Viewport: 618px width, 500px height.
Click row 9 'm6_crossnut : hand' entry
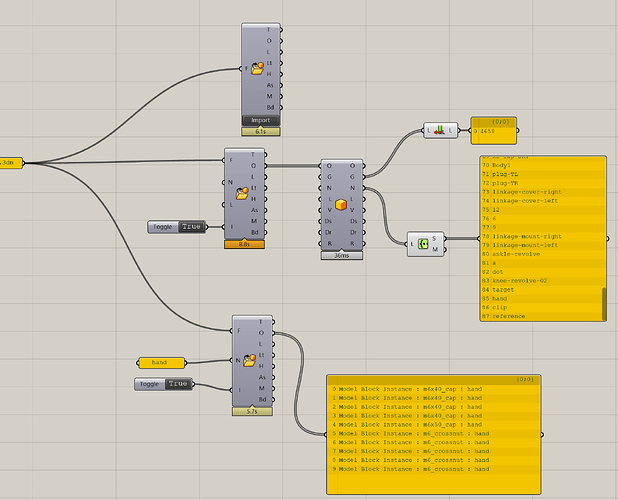434,469
